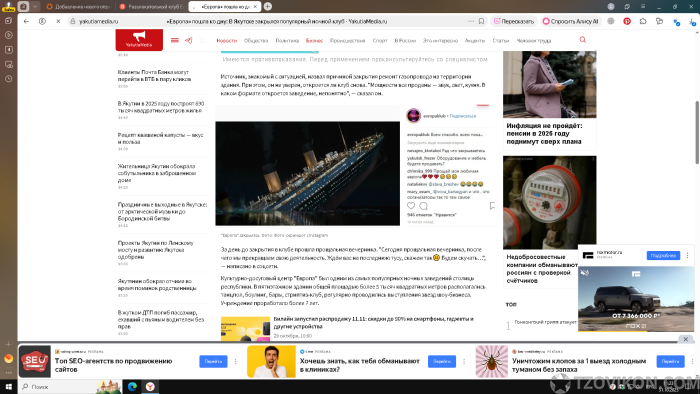
Task: Click the Пересказать button
Action: pos(514,21)
